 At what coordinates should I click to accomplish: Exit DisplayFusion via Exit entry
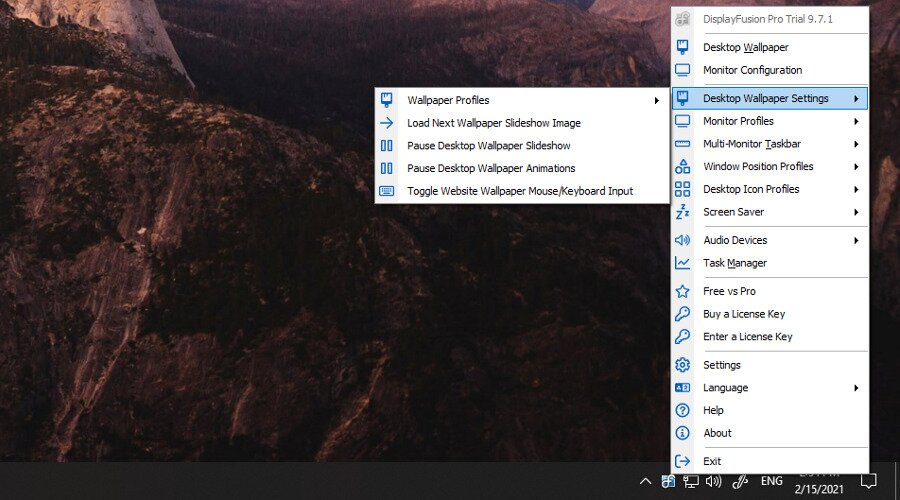pos(770,461)
